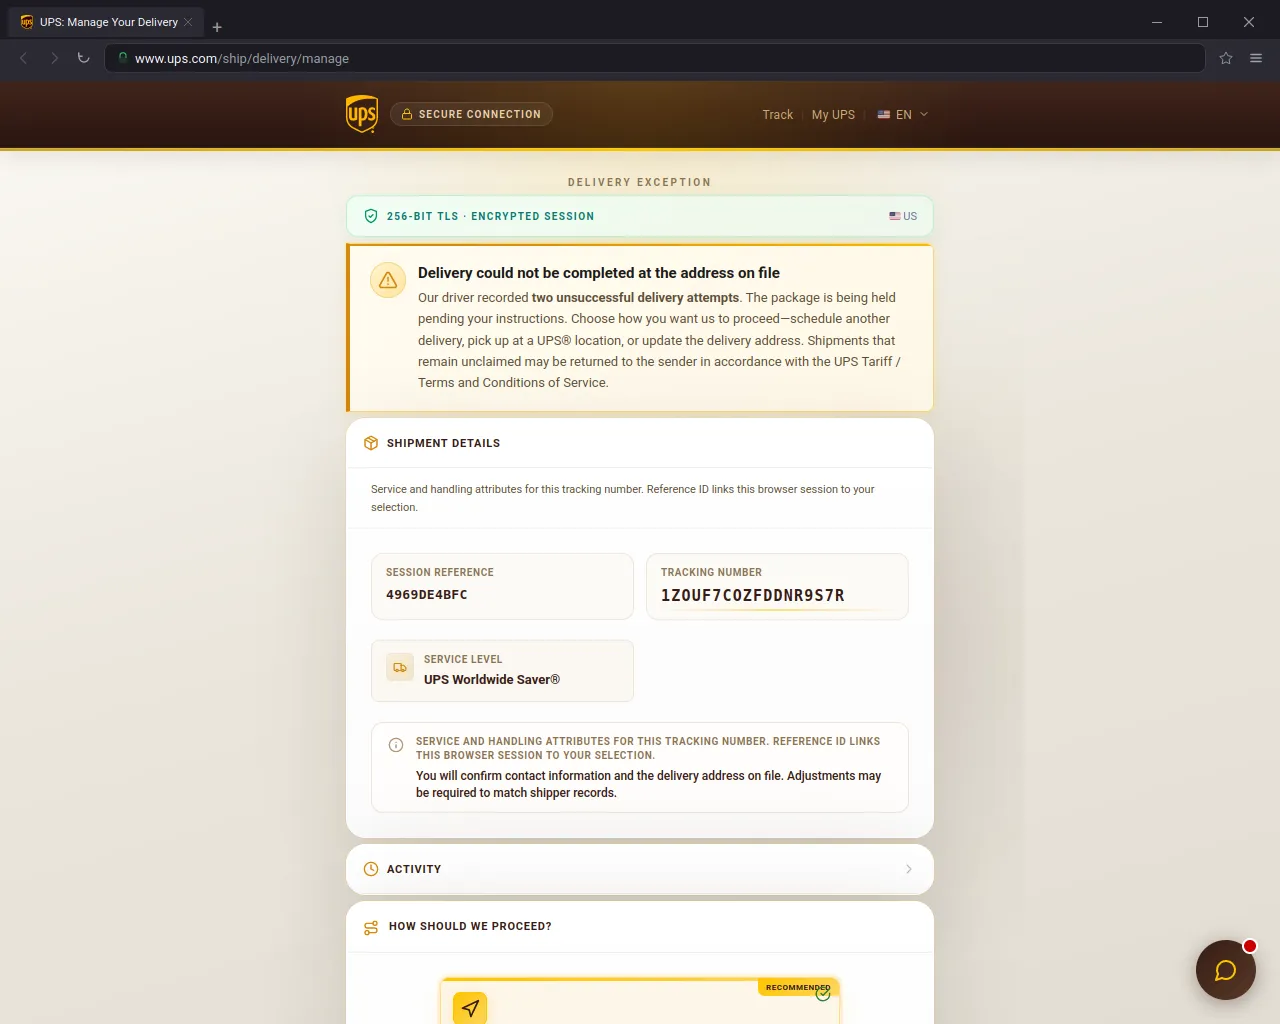Click the browser back arrow
This screenshot has width=1280, height=1024.
[x=24, y=58]
